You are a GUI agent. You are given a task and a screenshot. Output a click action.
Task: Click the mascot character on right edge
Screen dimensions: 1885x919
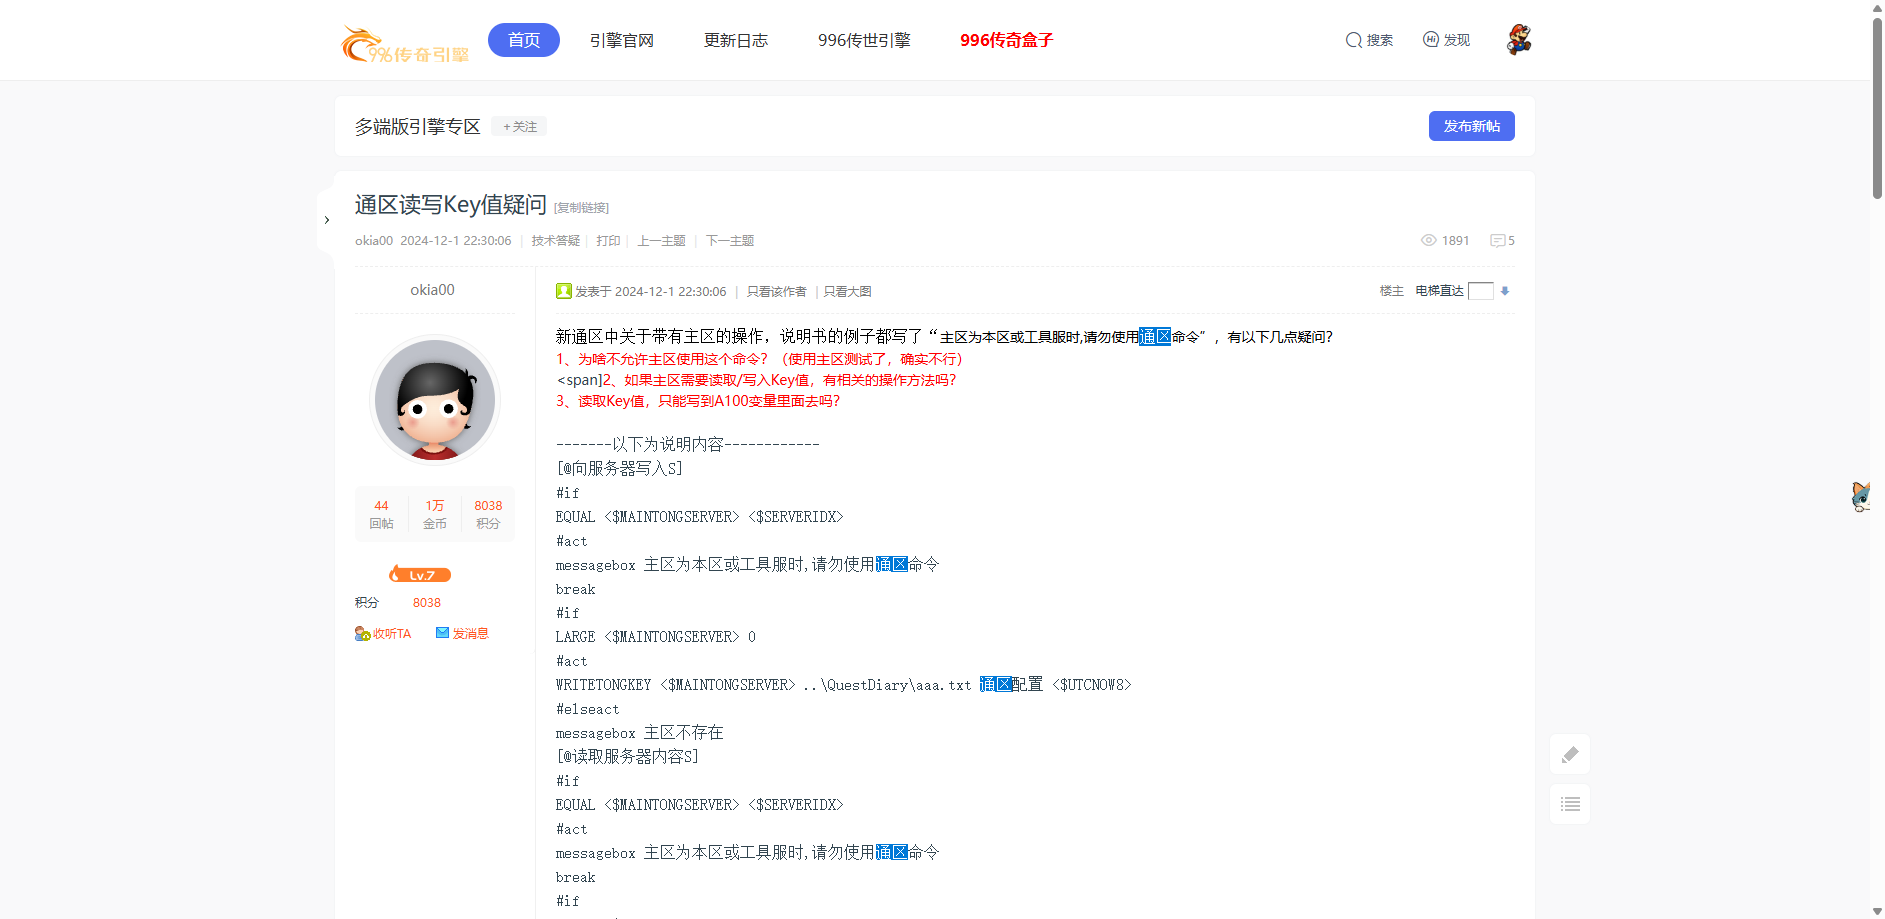(x=1861, y=496)
